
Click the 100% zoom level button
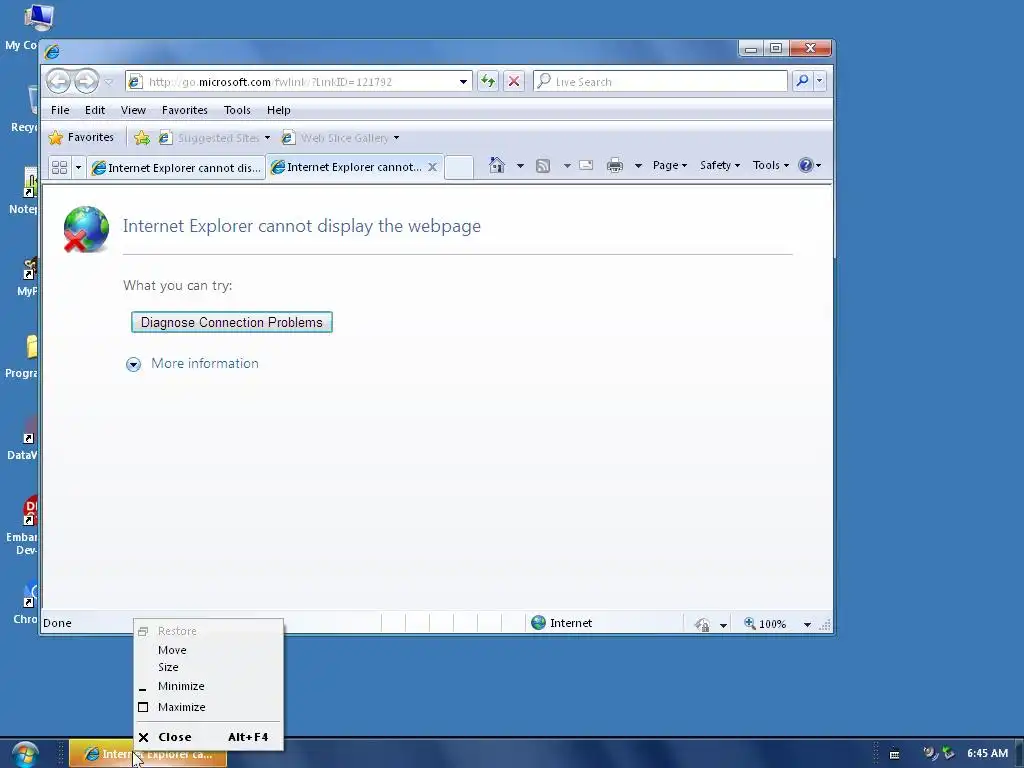[765, 624]
